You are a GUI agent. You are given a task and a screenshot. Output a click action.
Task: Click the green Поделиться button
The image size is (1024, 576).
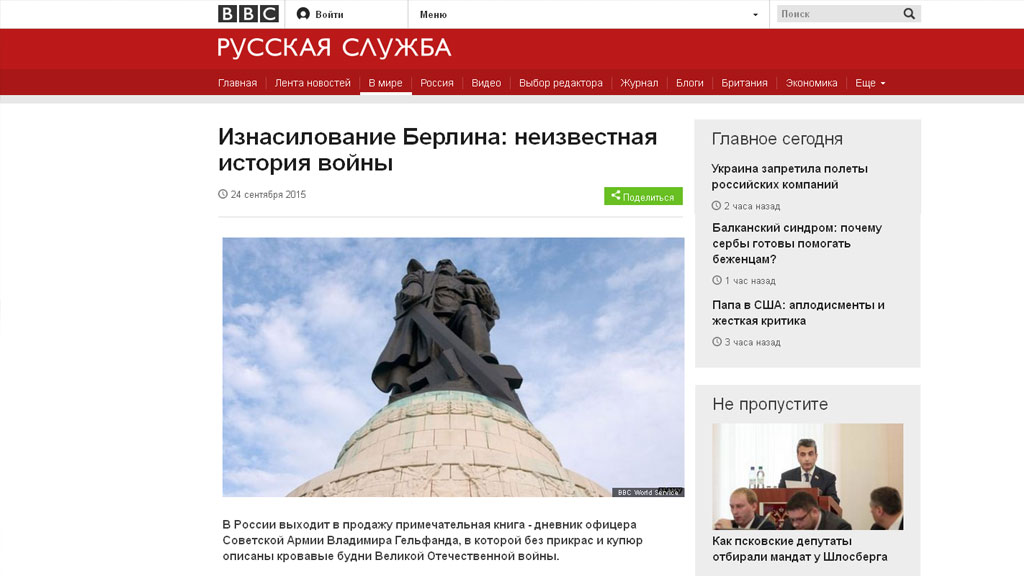pos(643,196)
